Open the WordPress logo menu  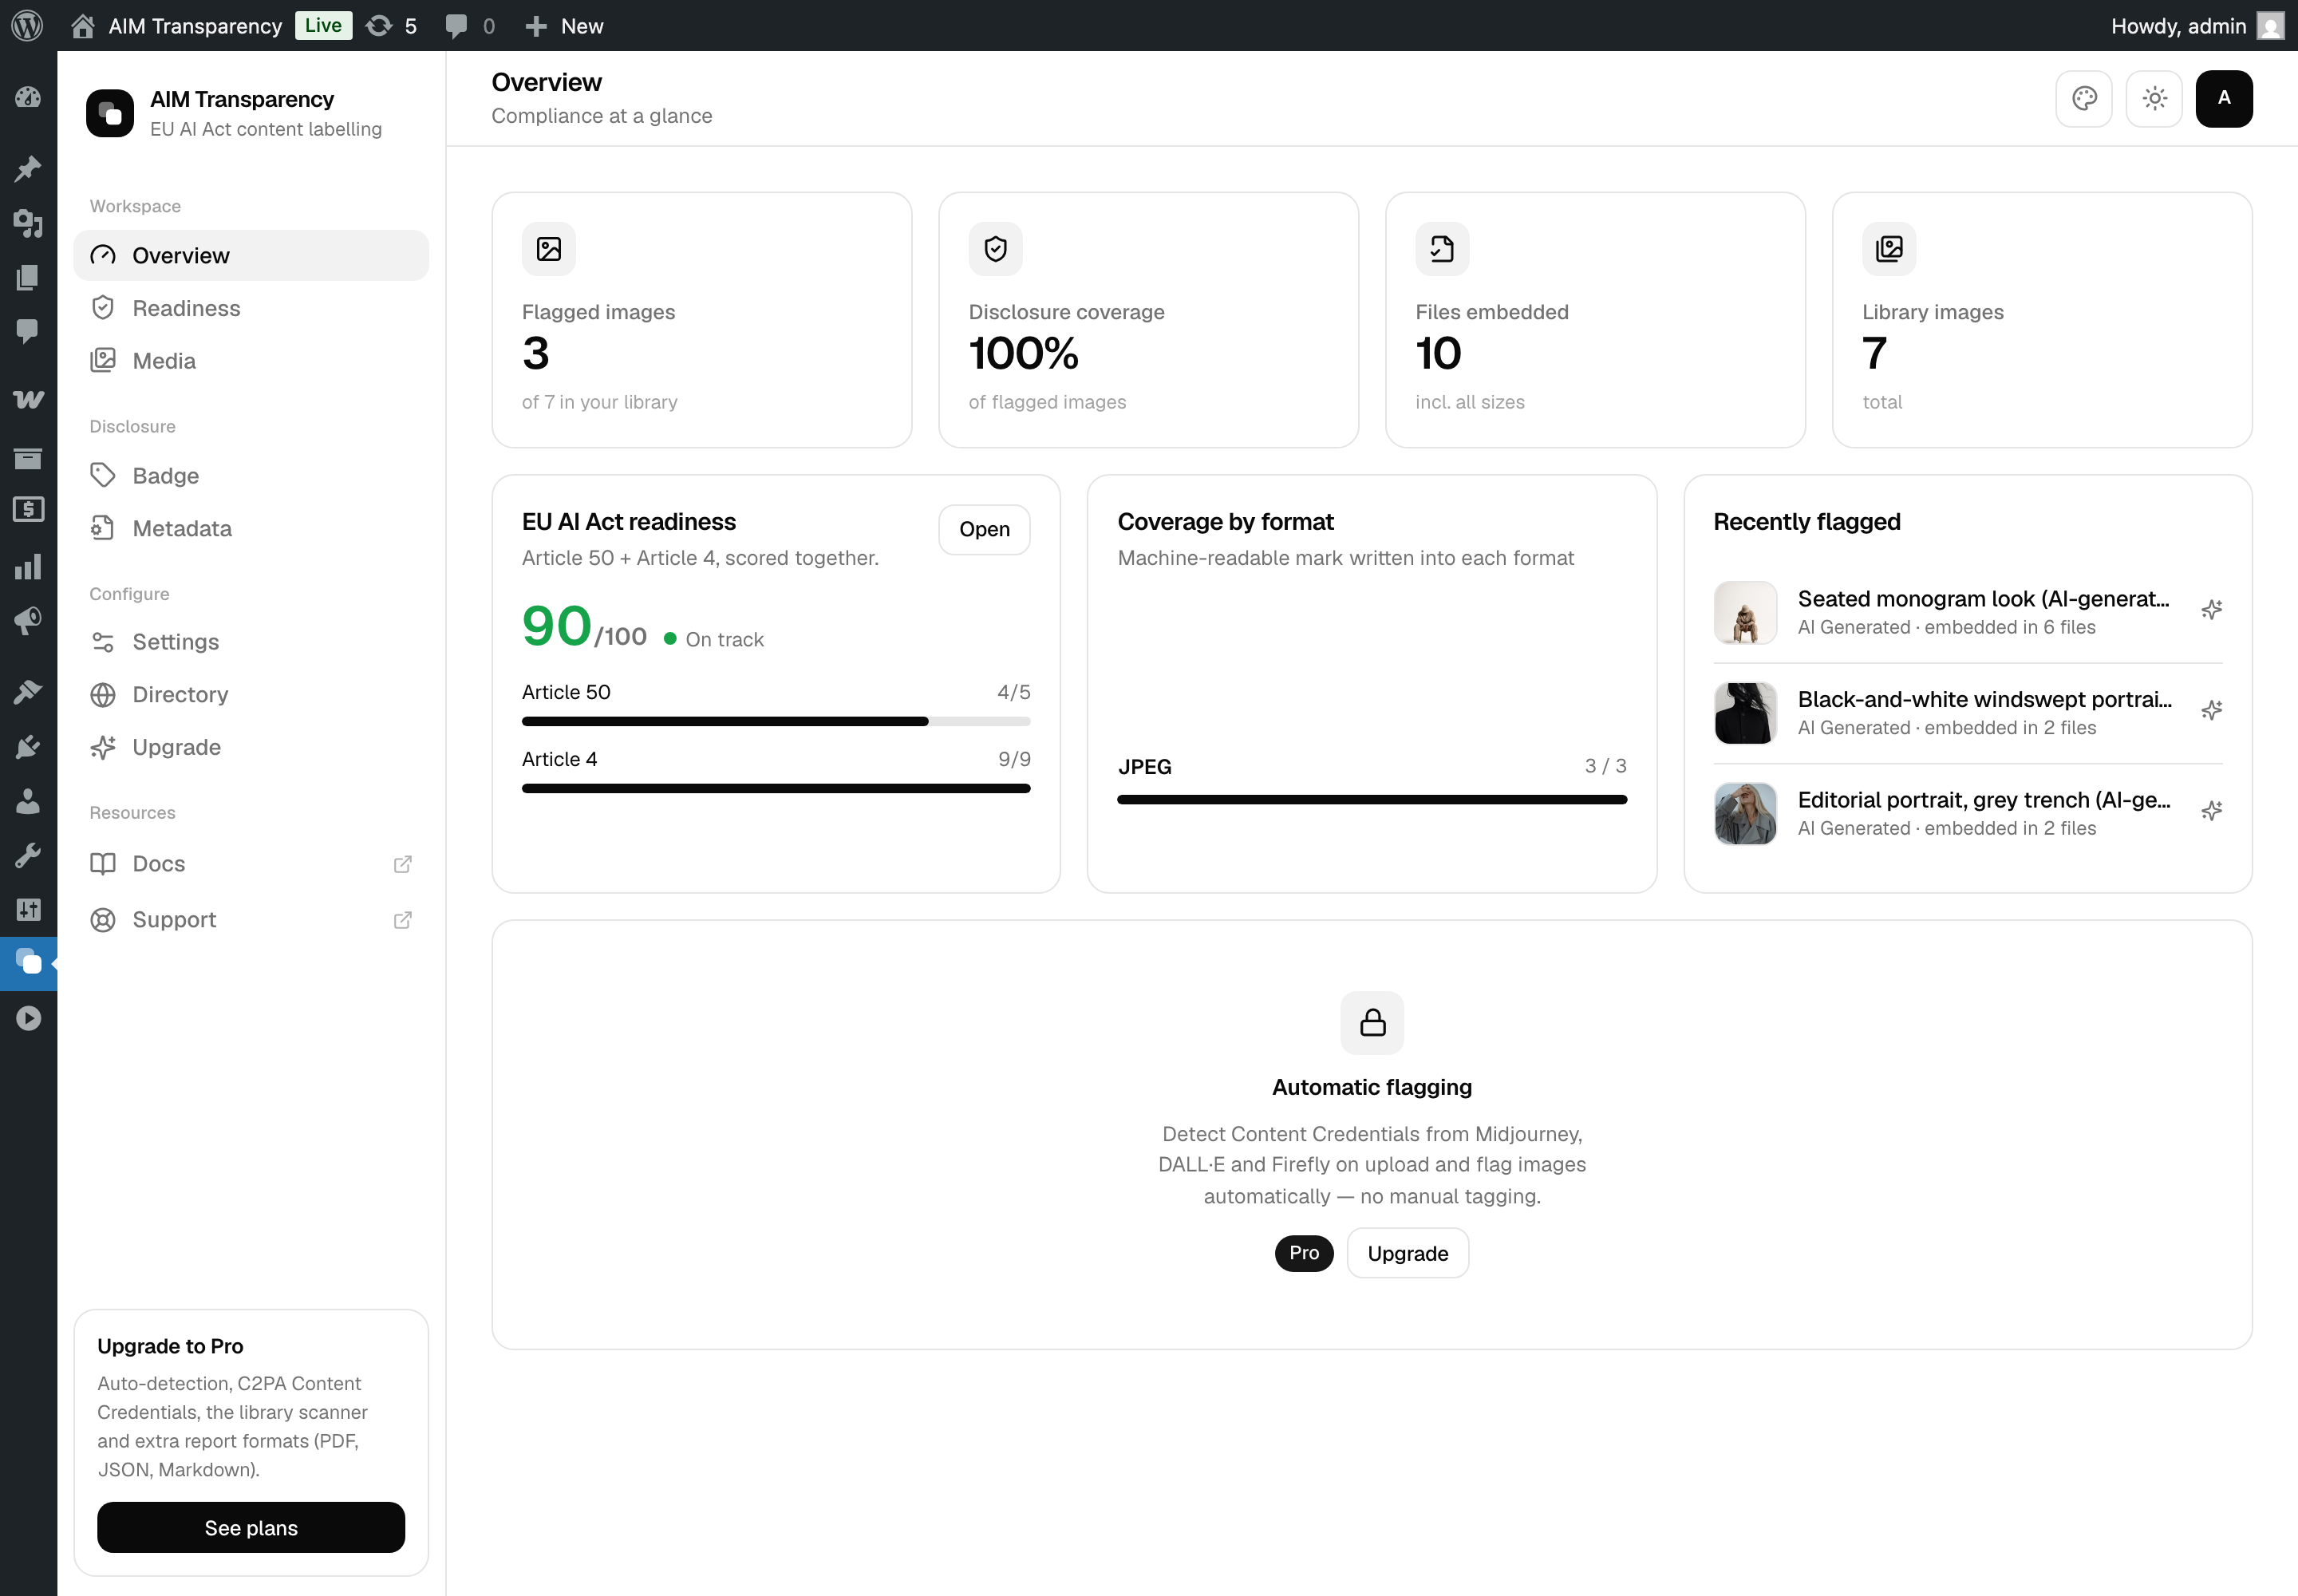[x=27, y=25]
